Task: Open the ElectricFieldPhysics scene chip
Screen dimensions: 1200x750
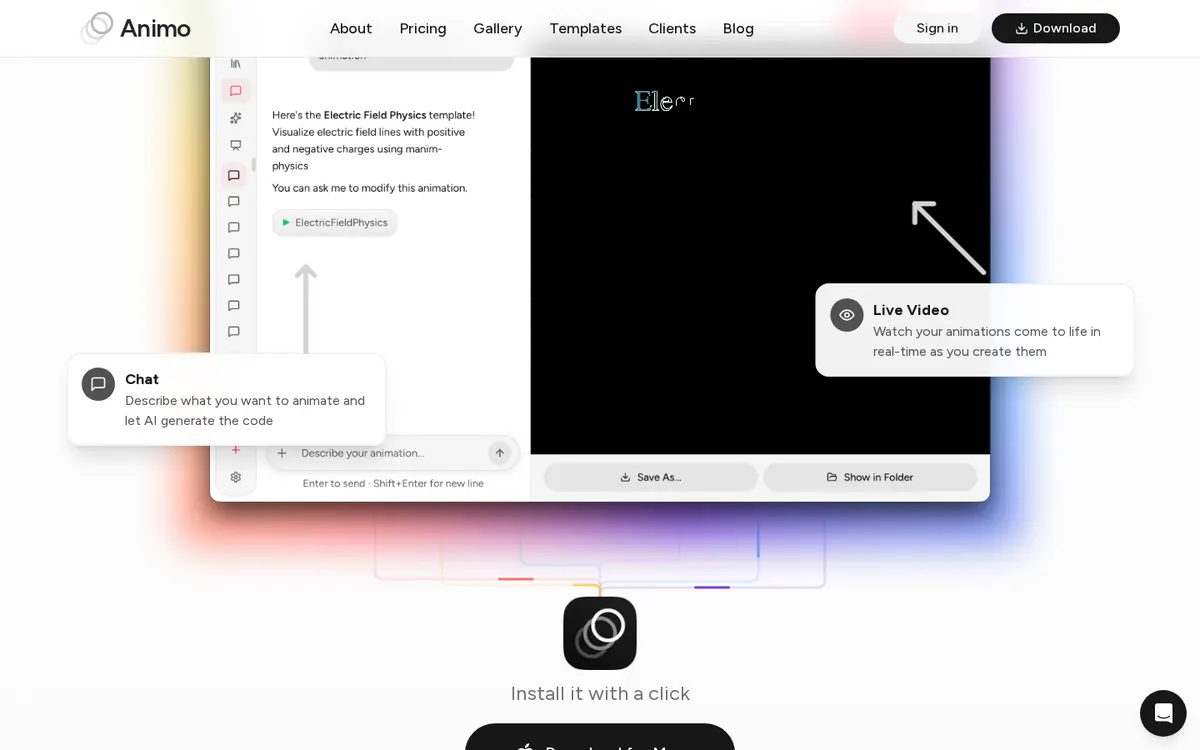Action: 335,223
